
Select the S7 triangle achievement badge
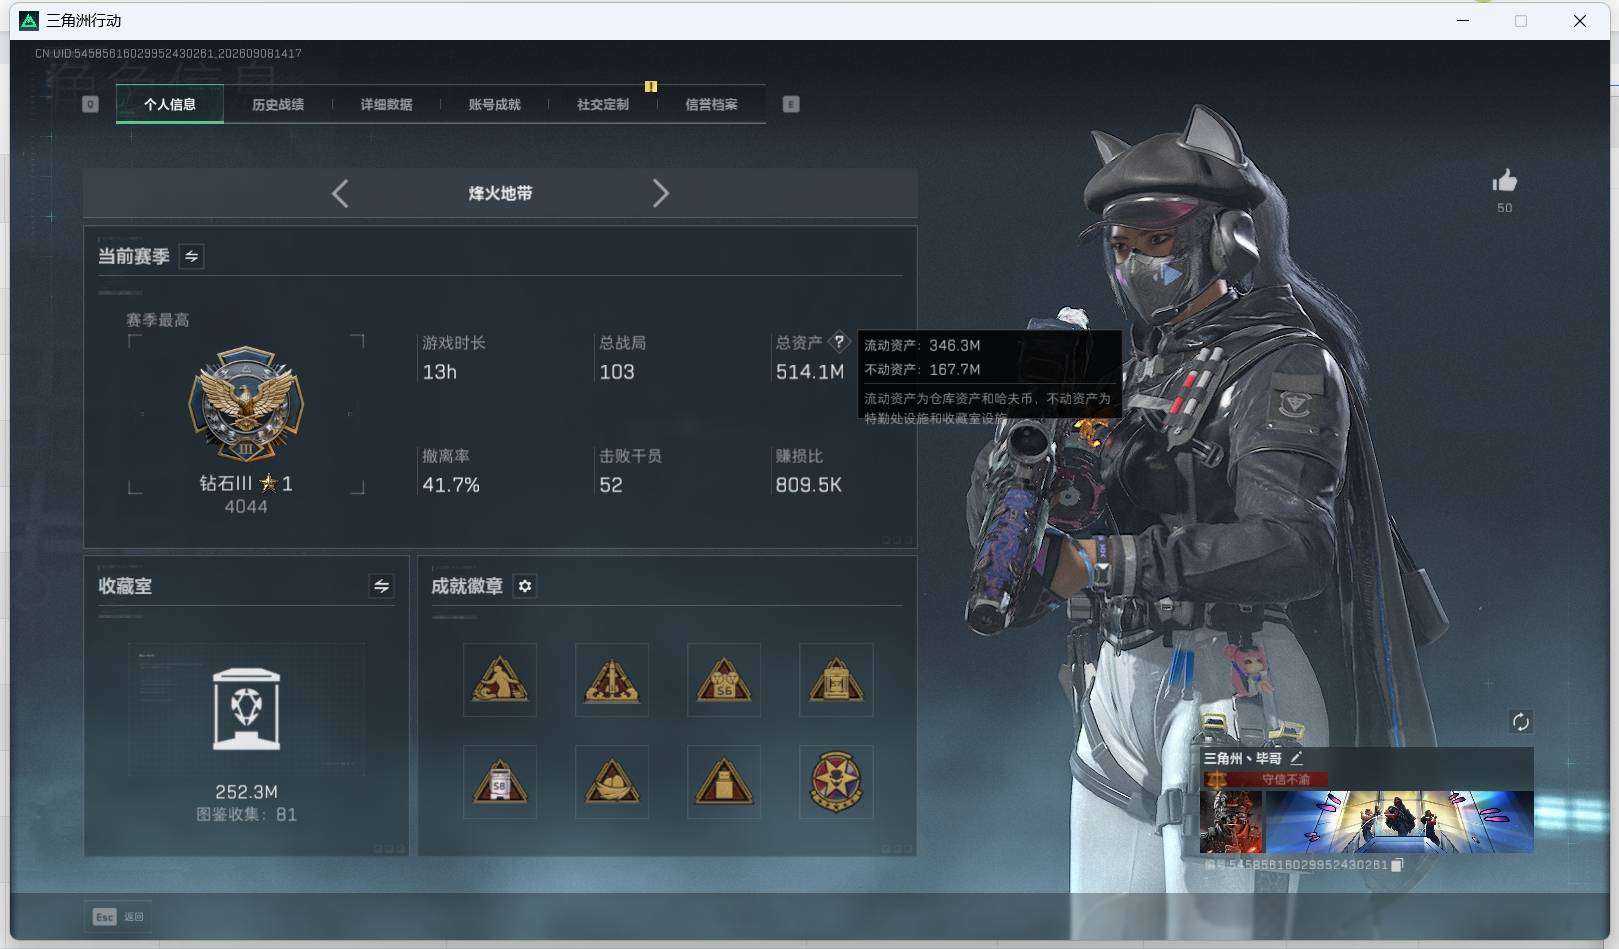click(836, 680)
